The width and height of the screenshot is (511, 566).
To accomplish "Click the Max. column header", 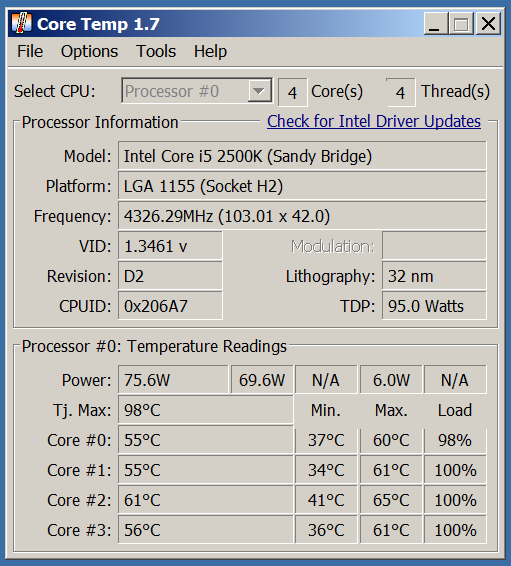I will 391,410.
